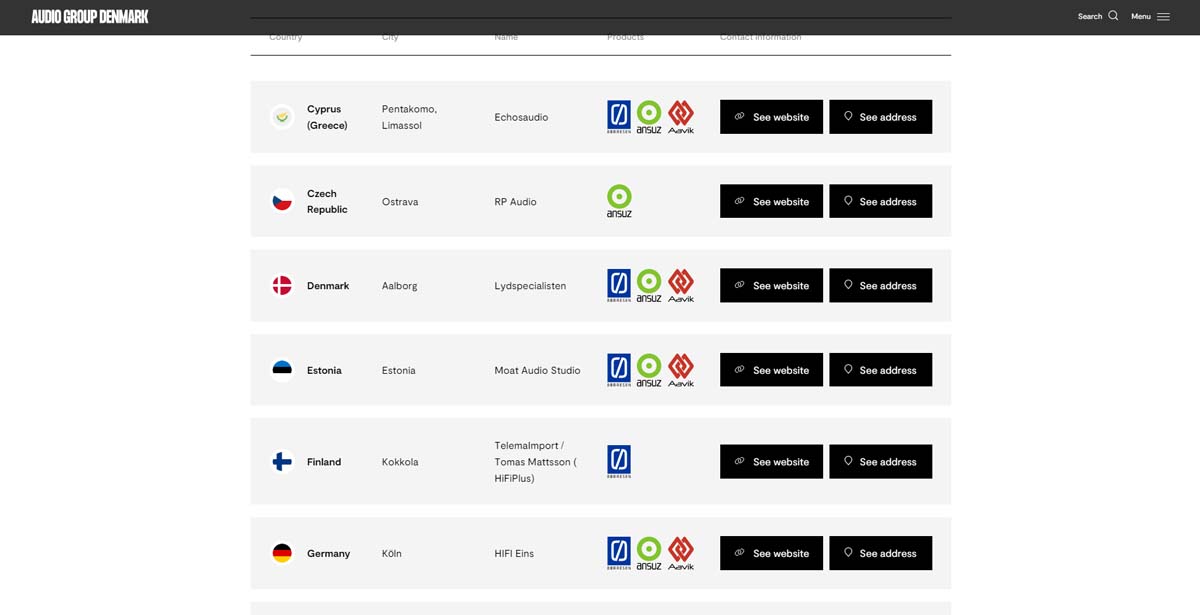Viewport: 1200px width, 615px height.
Task: Click the Finland flag icon
Action: tap(282, 462)
